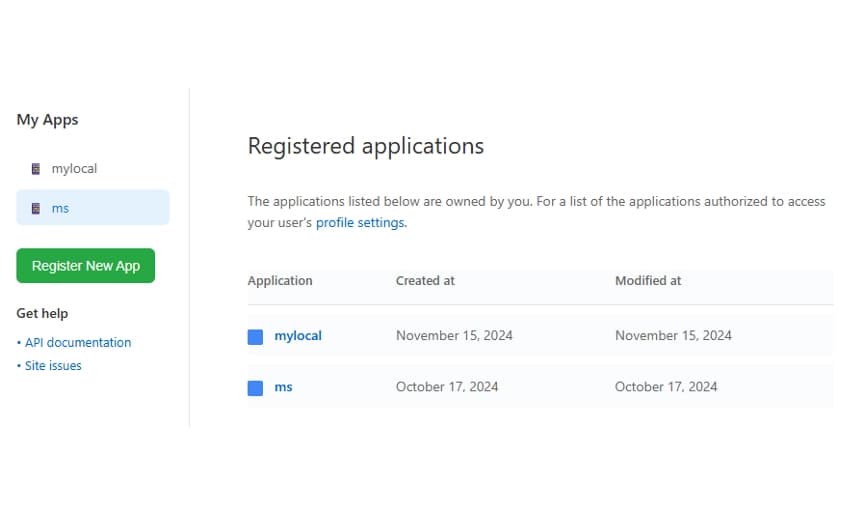The height and width of the screenshot is (512, 864).
Task: Open the mylocal application from the table
Action: tap(298, 336)
